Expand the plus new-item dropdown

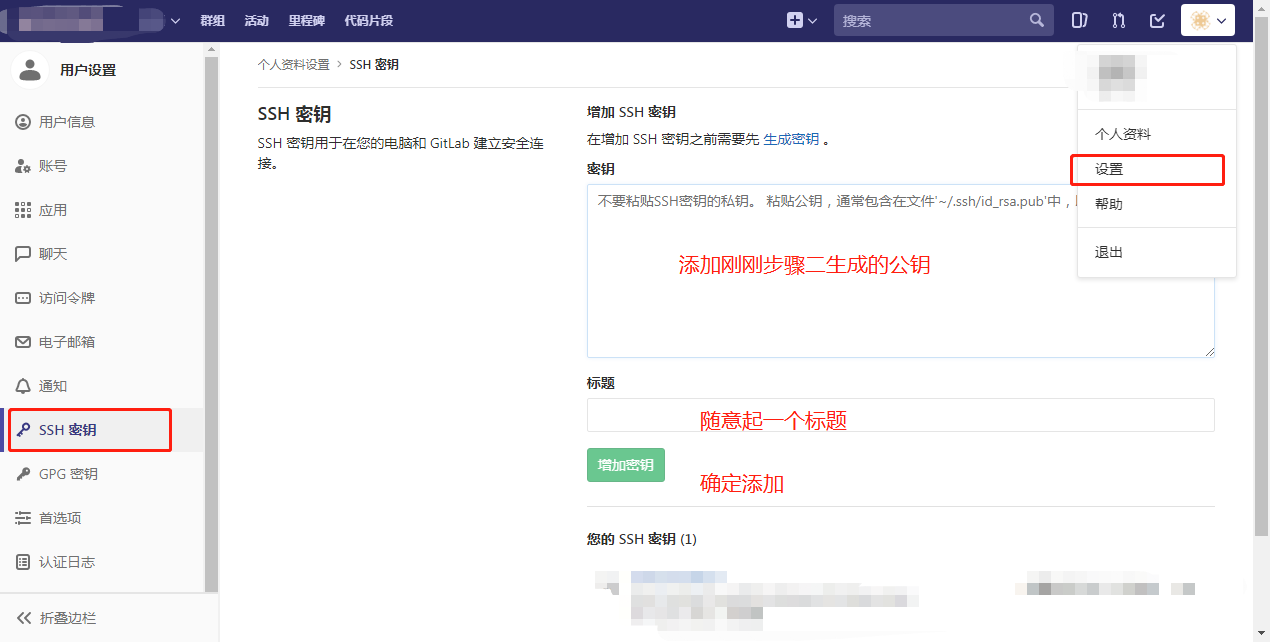tap(802, 20)
